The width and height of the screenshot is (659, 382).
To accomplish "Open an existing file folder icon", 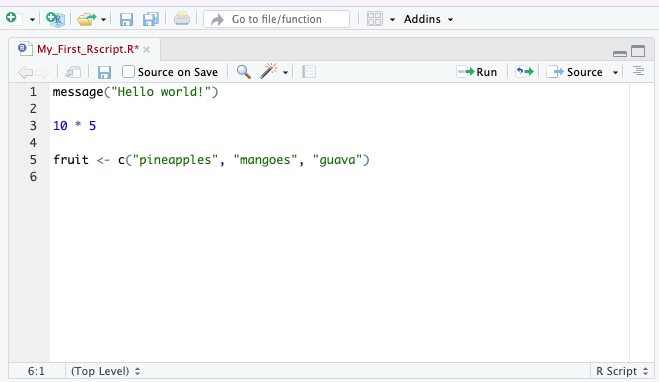I will tap(87, 19).
